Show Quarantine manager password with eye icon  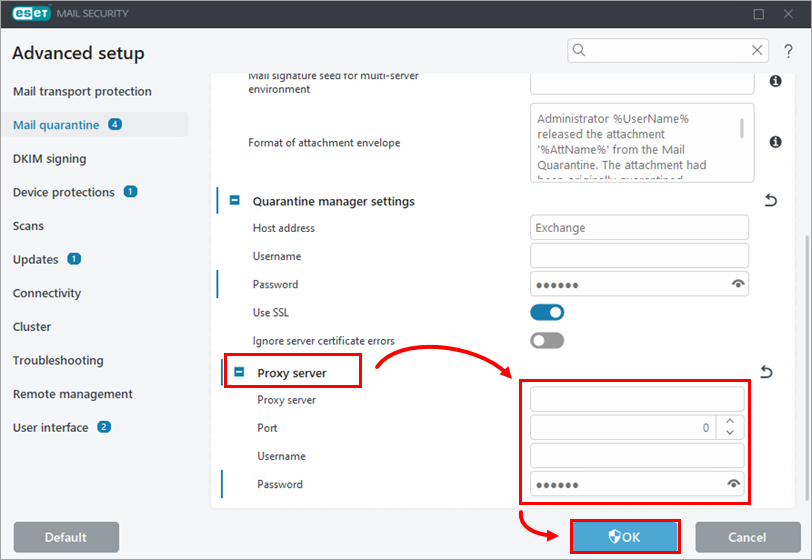[x=738, y=285]
